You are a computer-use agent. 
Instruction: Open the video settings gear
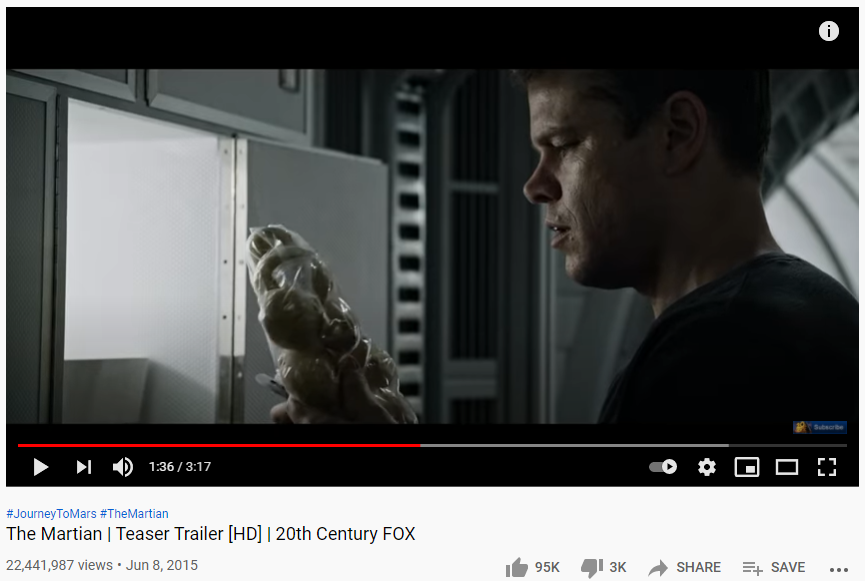pos(707,467)
